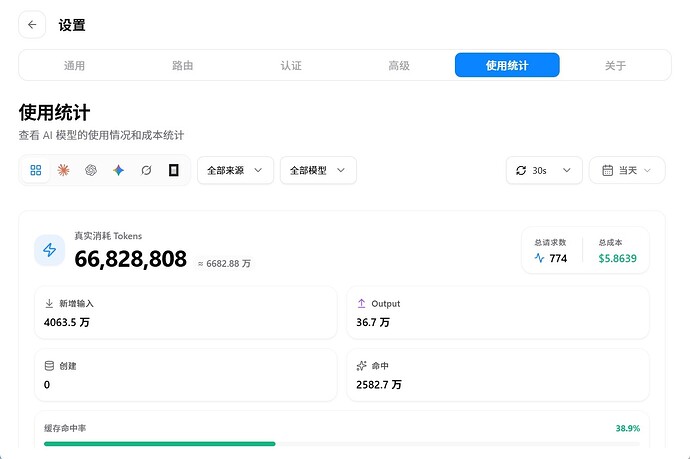Click the 缓存命中率 progress bar
Screen dimensions: 690x459
342,444
